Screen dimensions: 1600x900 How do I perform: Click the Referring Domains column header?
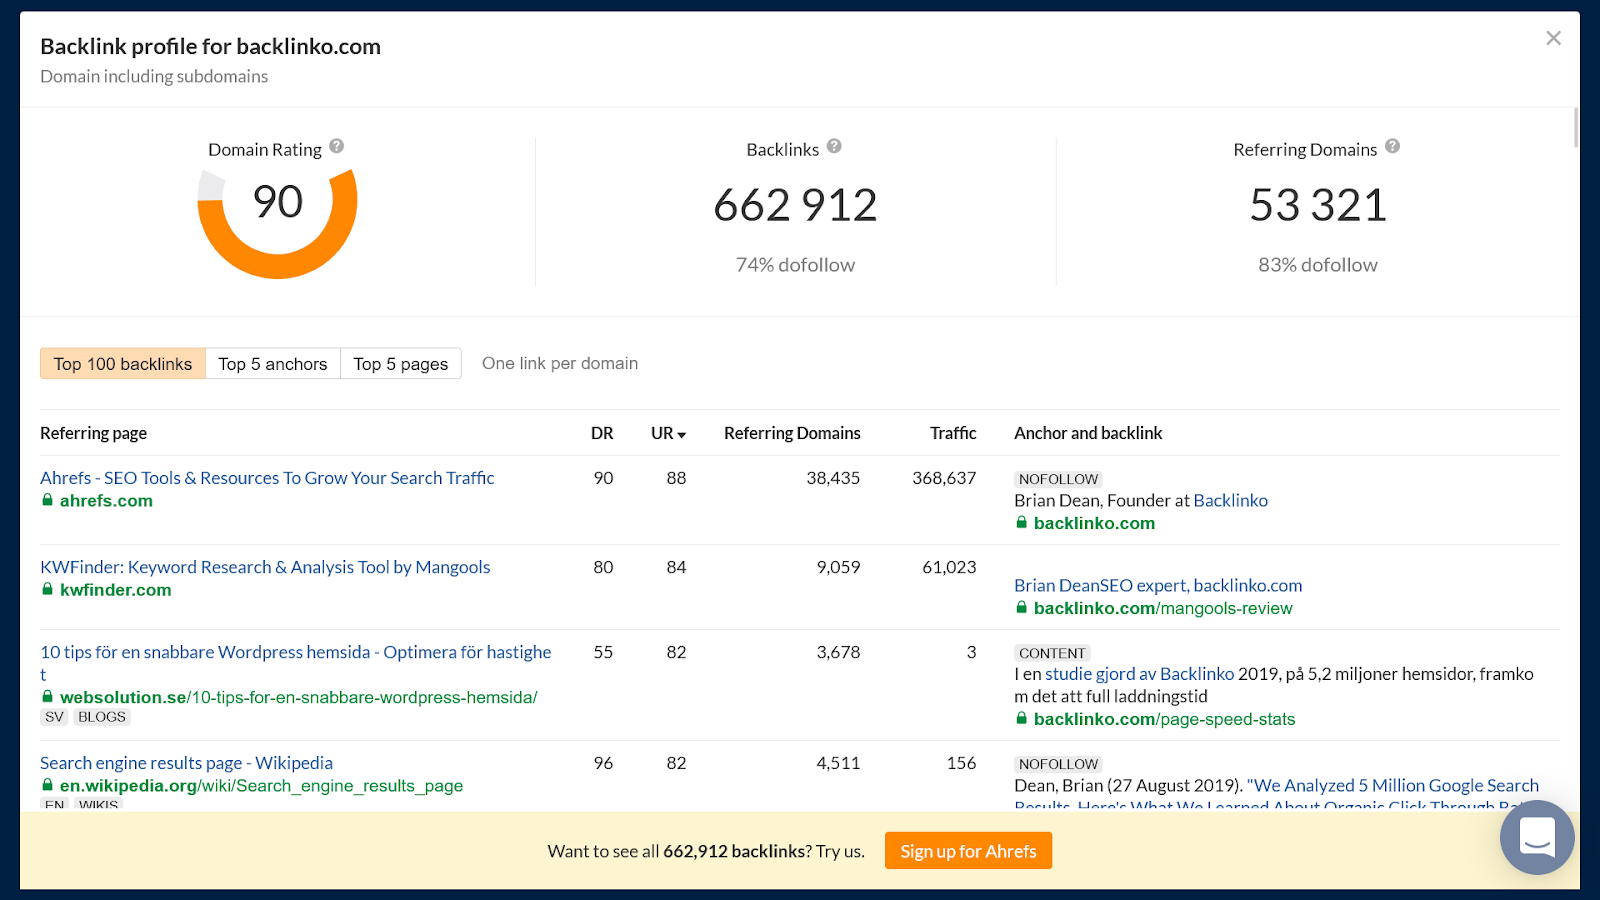point(792,433)
